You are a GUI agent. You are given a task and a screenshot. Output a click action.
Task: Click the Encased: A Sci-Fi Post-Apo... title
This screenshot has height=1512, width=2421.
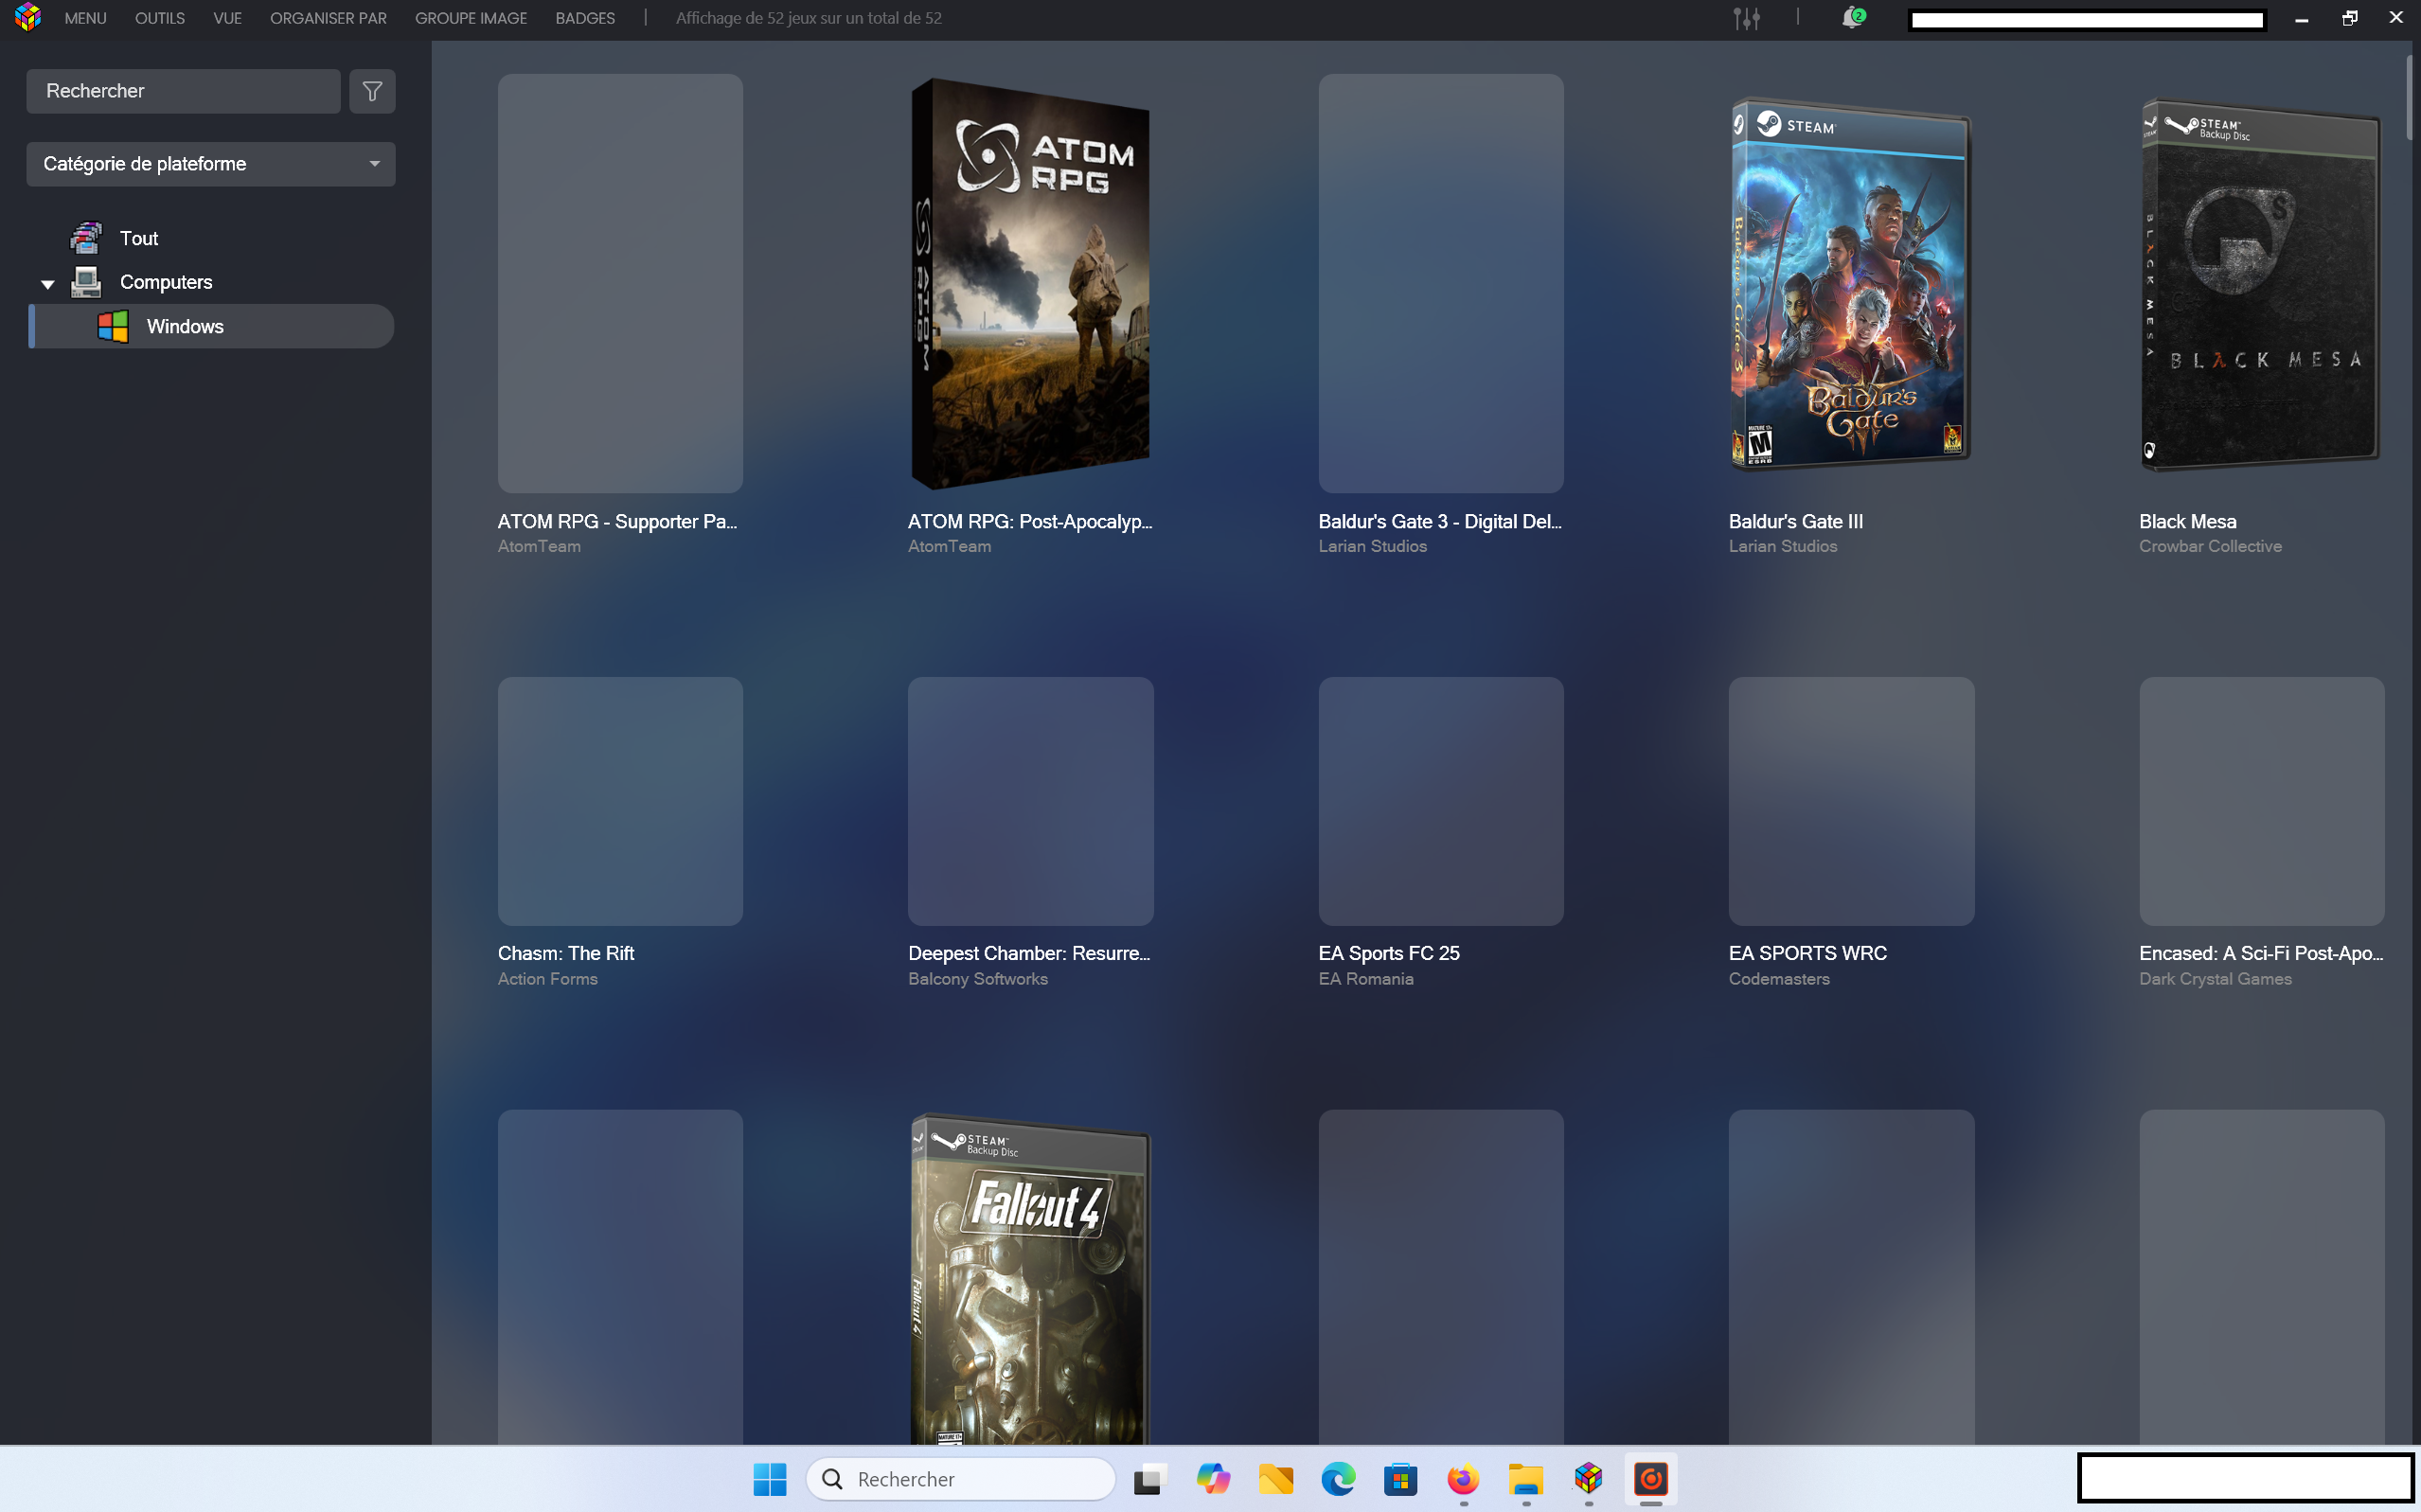point(2262,953)
